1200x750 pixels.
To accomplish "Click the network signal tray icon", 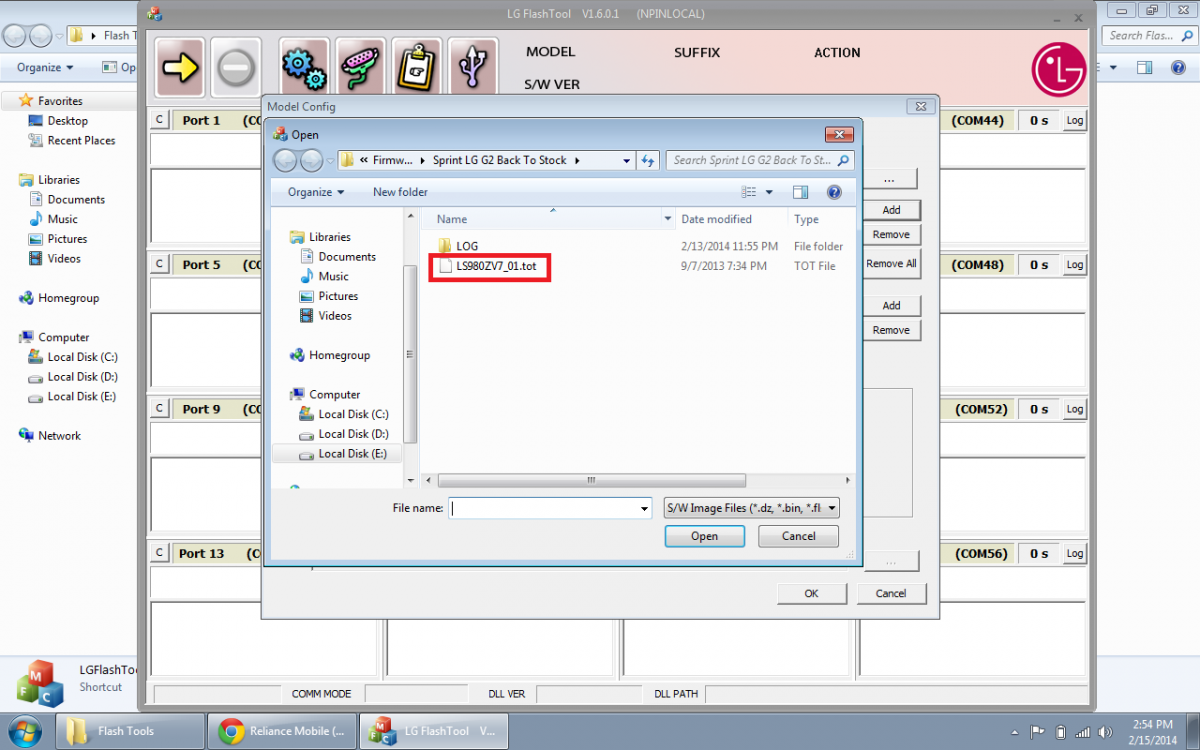I will [1083, 731].
